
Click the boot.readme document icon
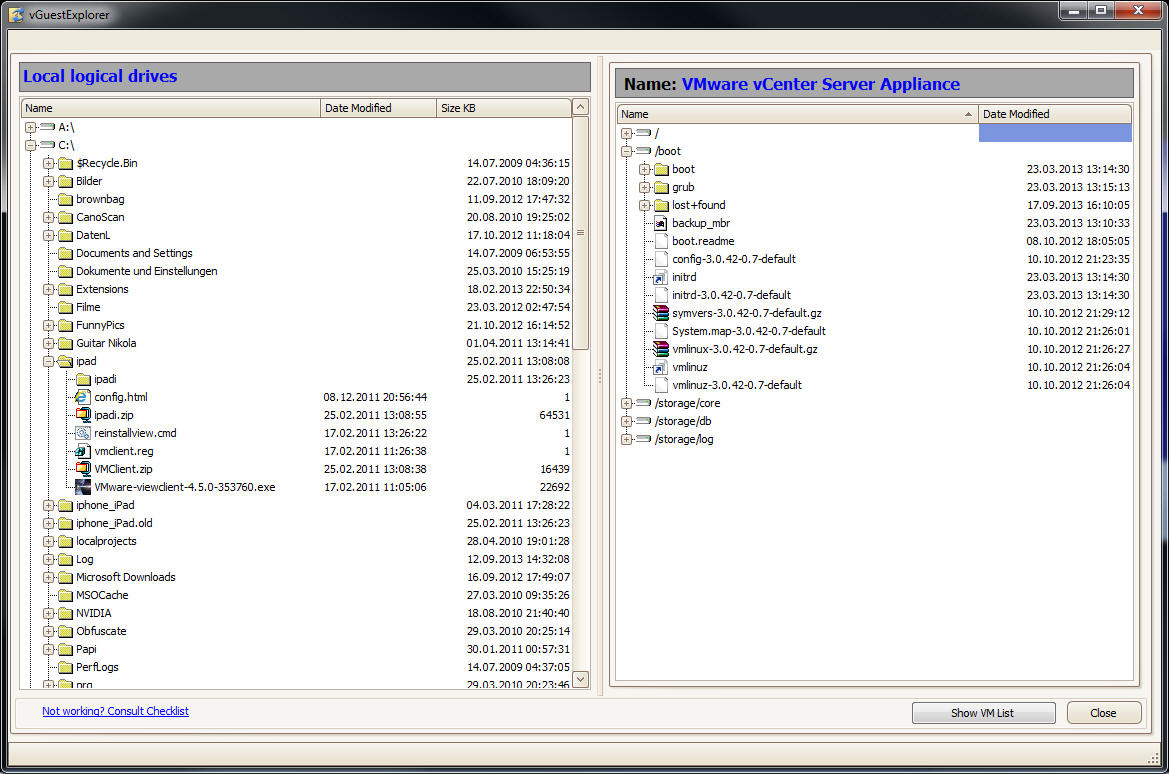point(661,241)
